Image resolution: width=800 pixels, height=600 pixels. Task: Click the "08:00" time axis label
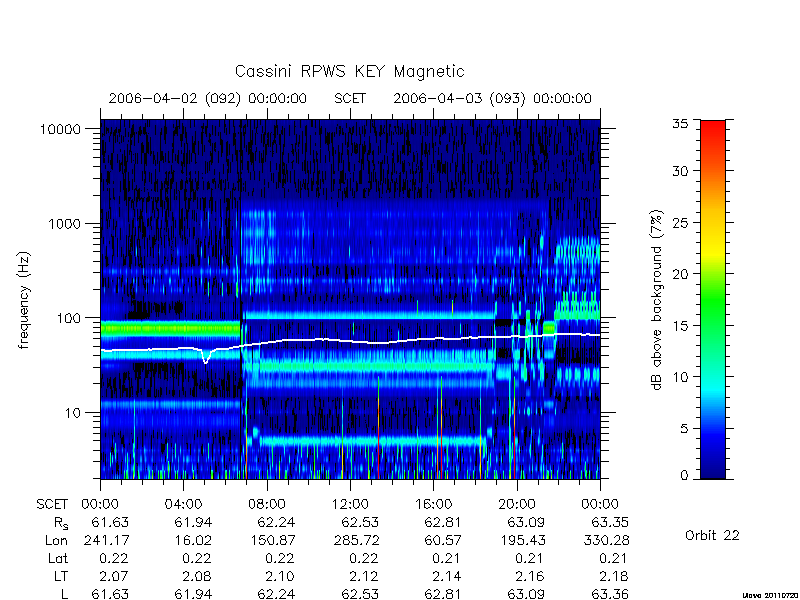[x=266, y=504]
